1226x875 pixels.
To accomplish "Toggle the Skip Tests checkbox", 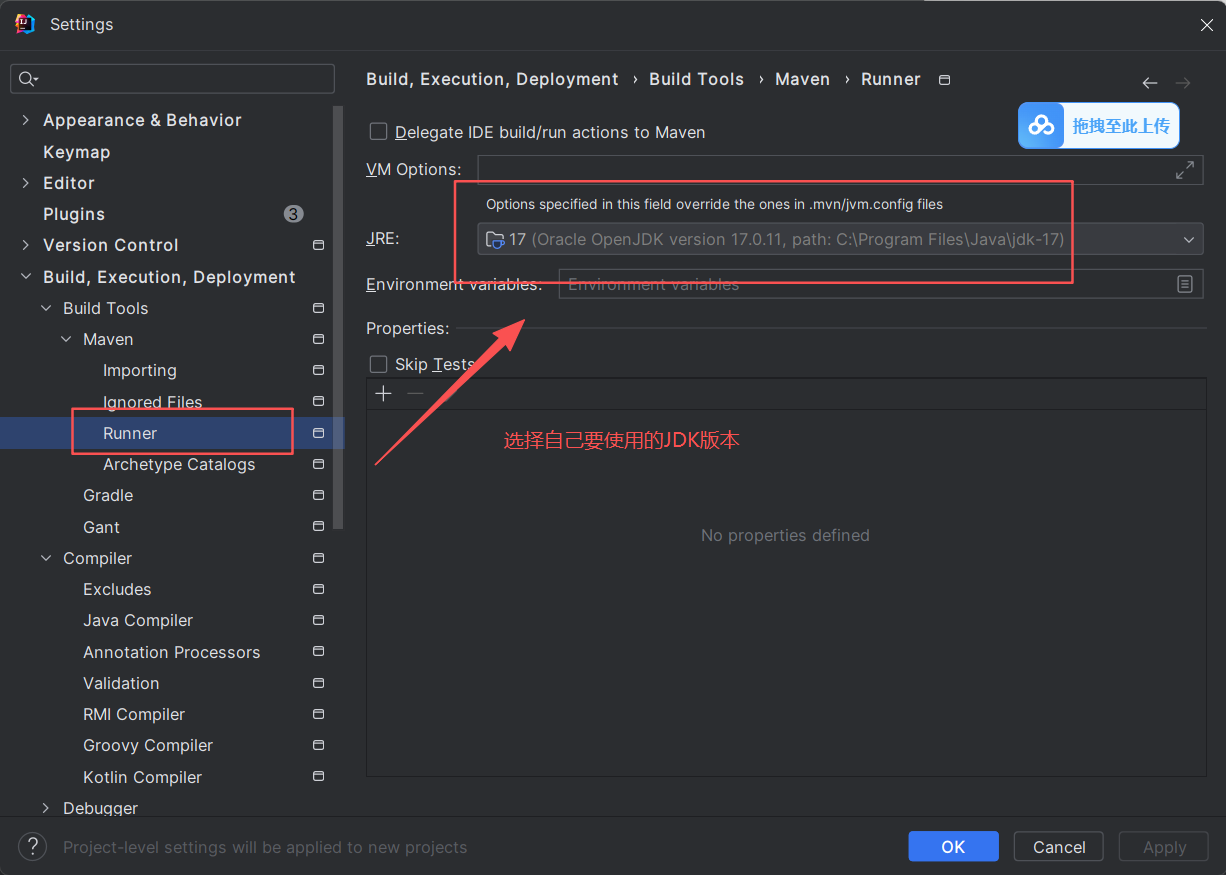I will (378, 364).
